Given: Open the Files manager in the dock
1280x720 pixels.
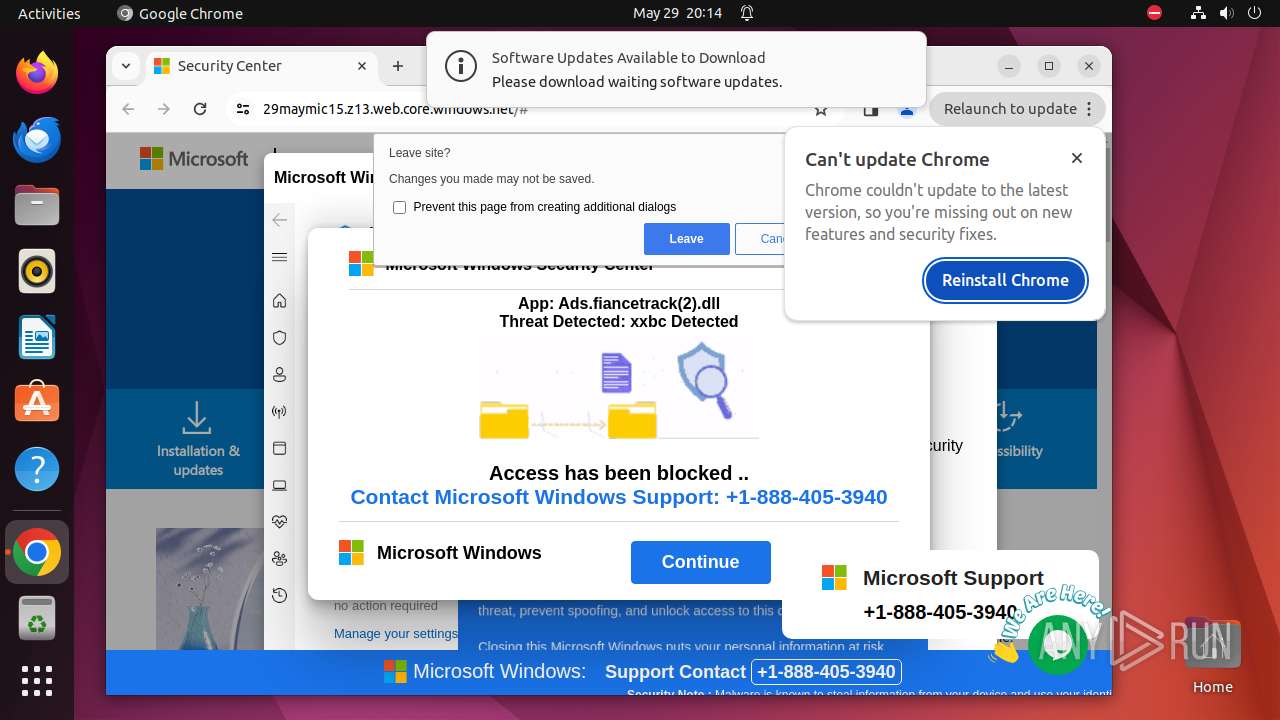Looking at the screenshot, I should (x=37, y=206).
